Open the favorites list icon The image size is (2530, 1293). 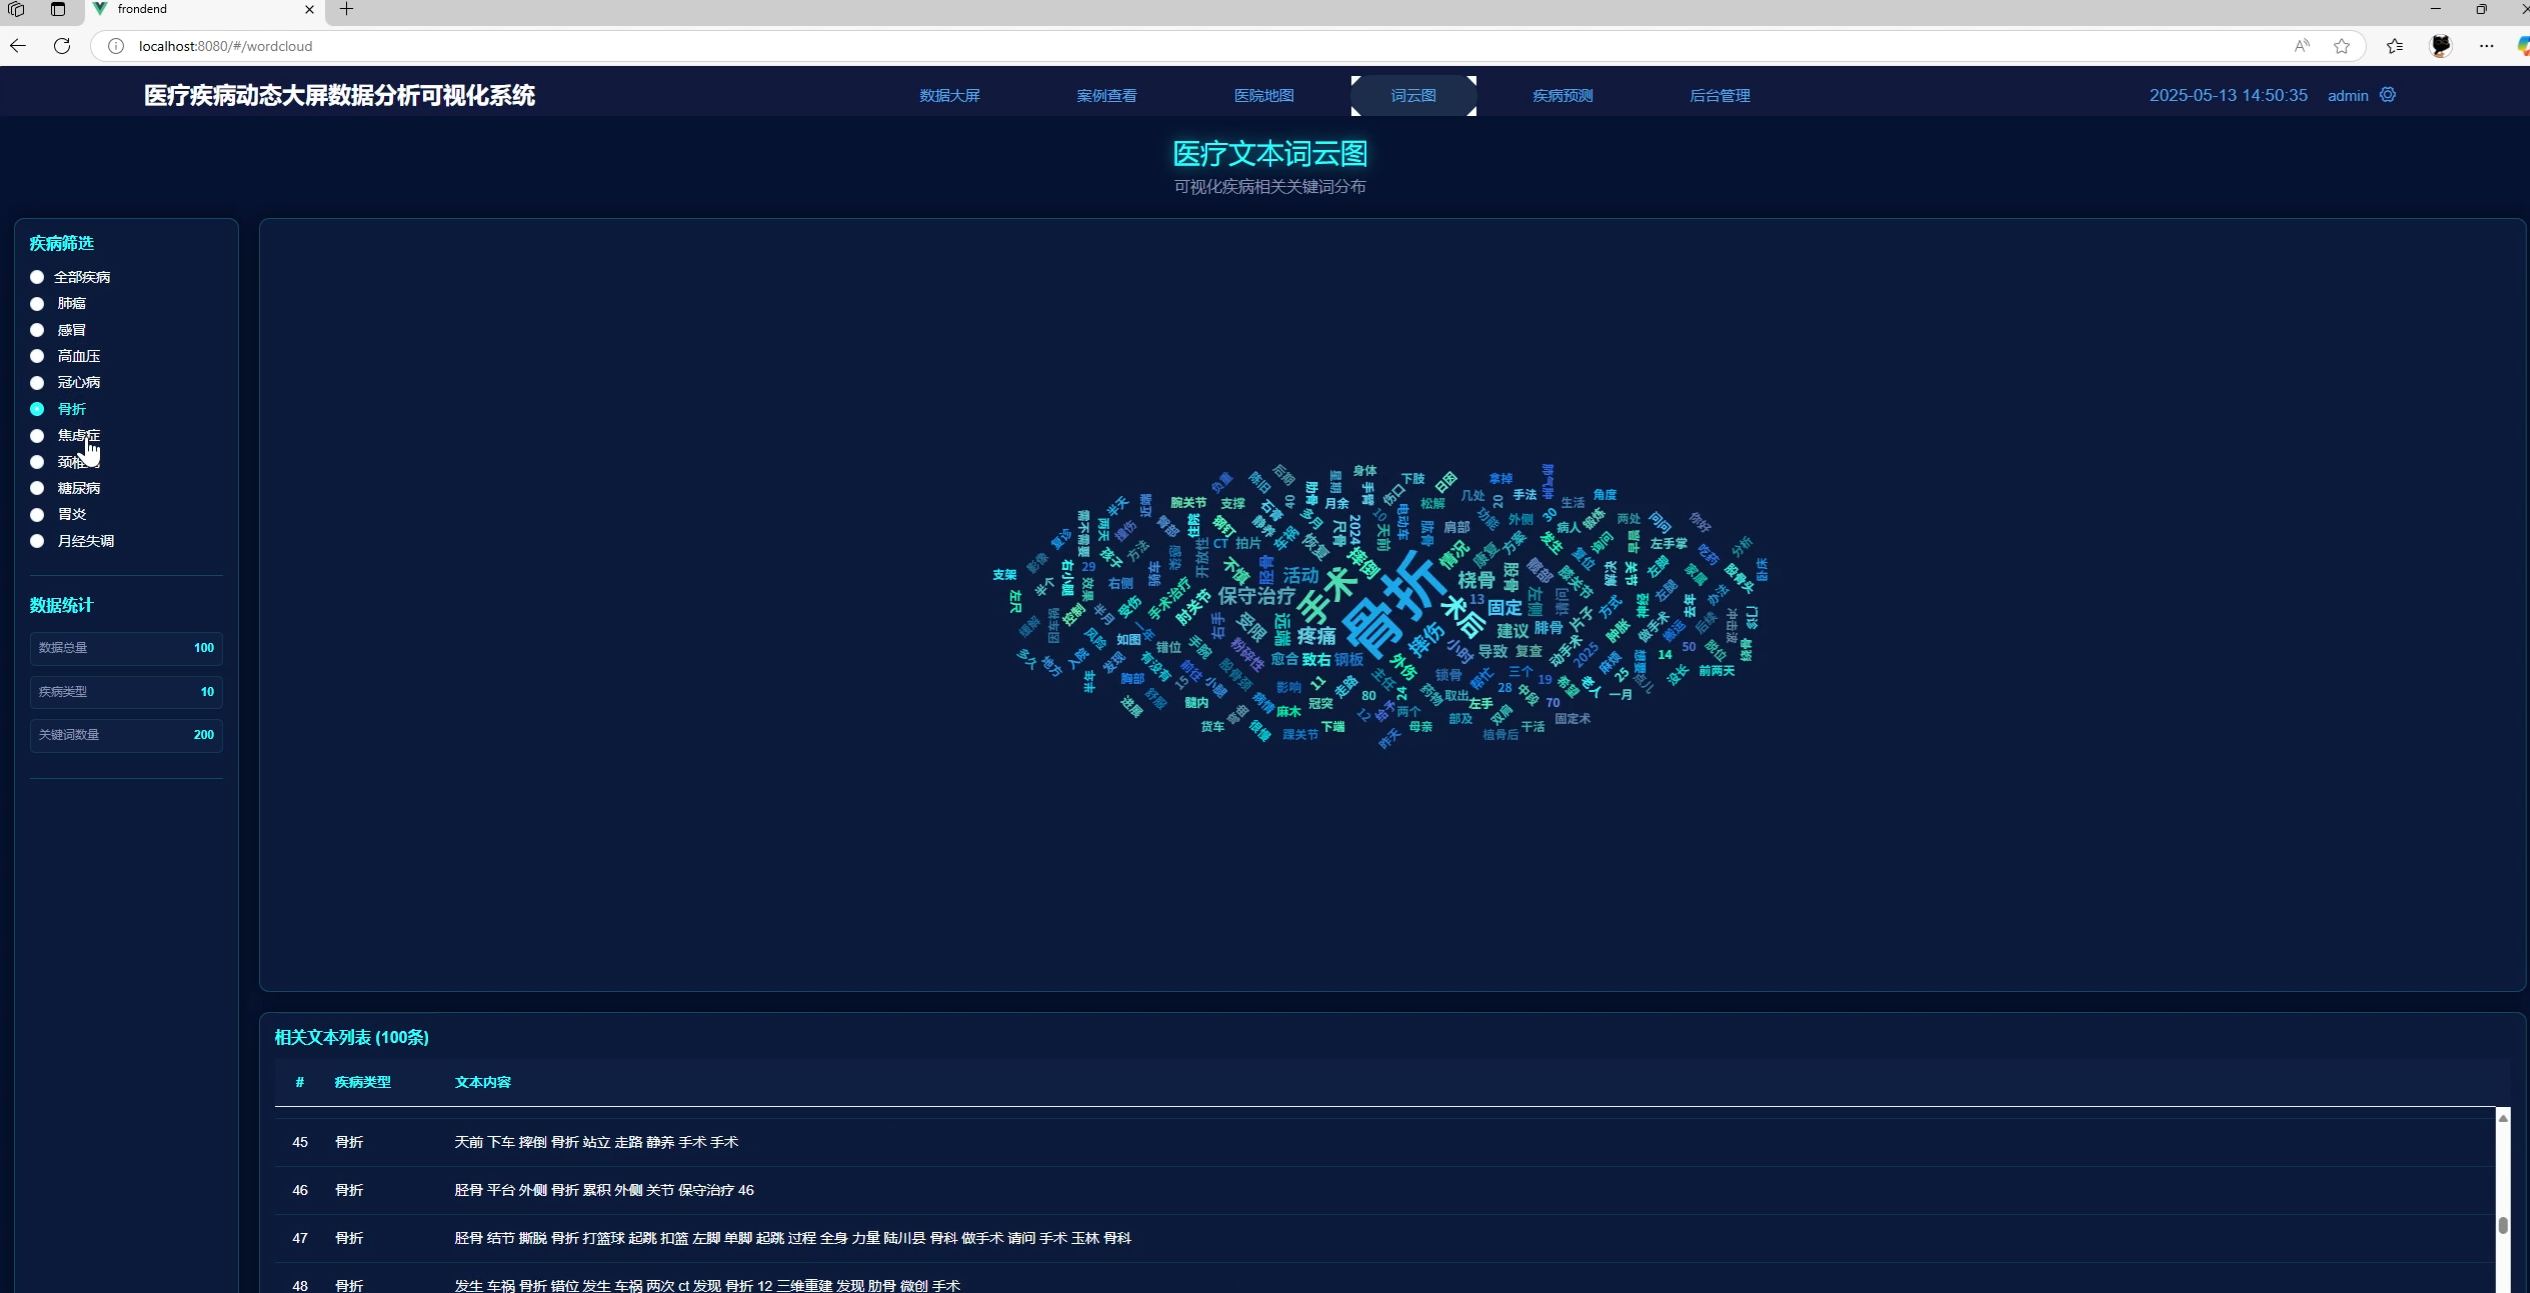(x=2394, y=46)
